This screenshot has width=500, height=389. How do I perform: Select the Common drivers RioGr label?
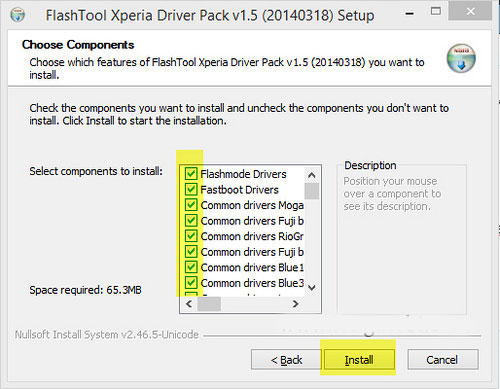pos(252,236)
